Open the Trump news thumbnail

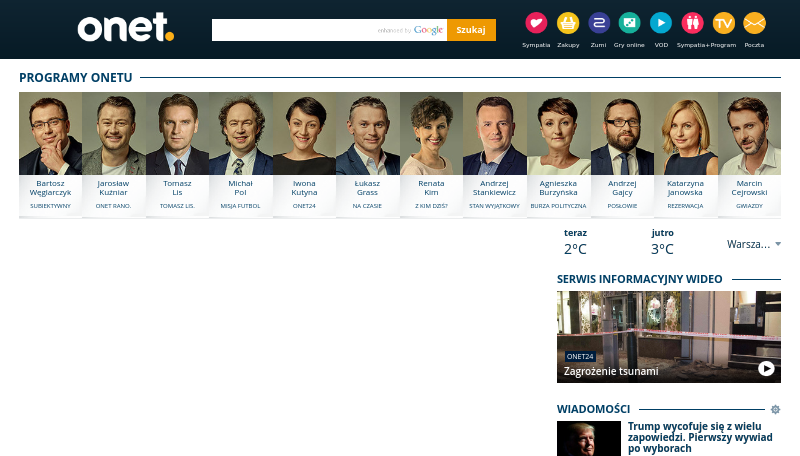589,438
